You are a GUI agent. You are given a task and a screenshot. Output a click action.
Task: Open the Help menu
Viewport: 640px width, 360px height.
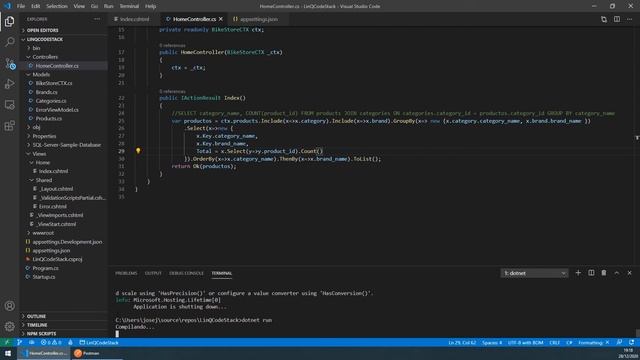tap(150, 6)
